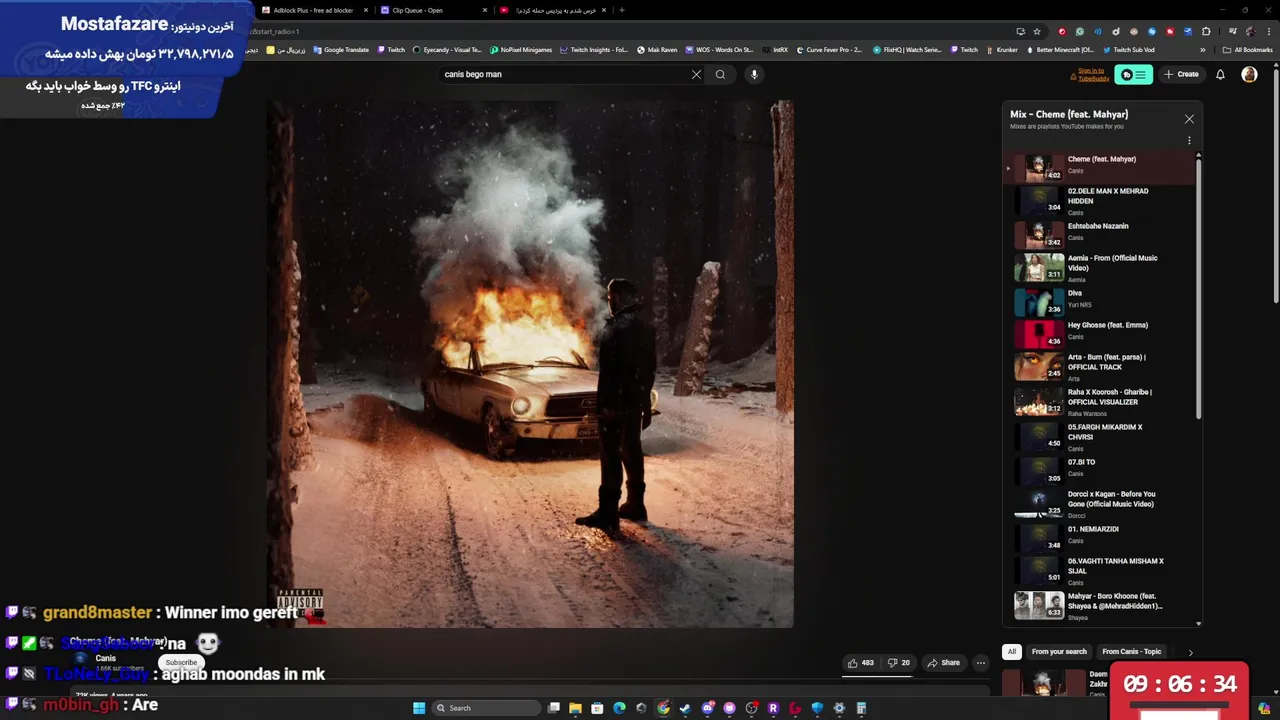Close the Clip Queue tab

(485, 10)
